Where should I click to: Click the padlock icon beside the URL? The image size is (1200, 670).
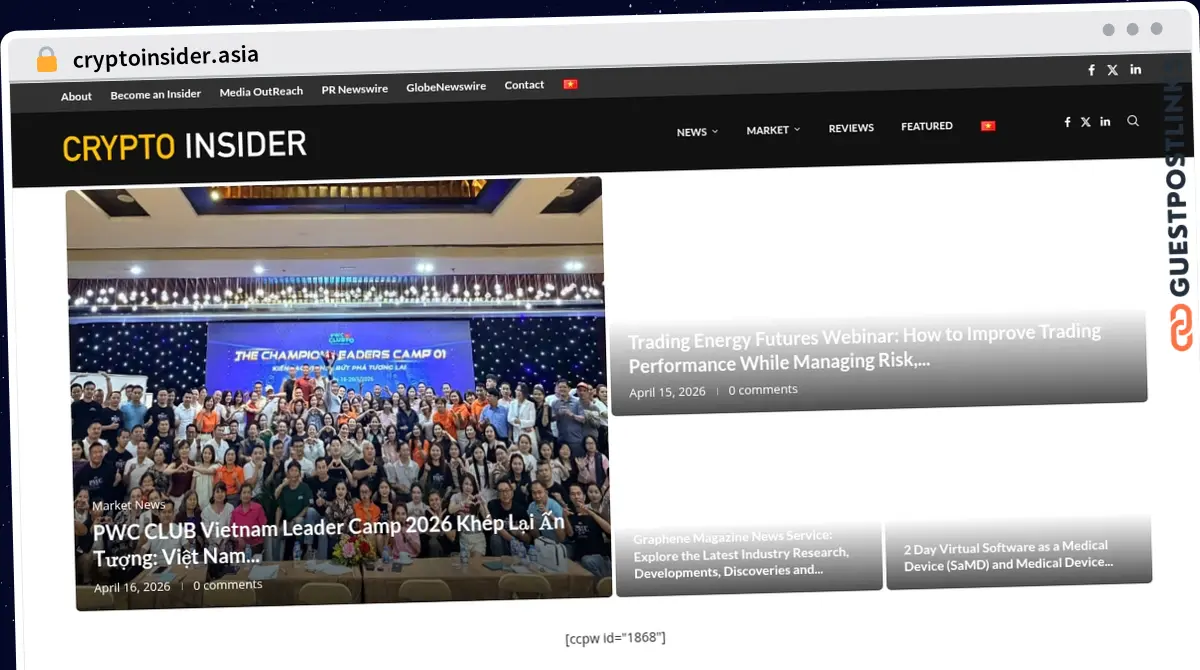click(47, 59)
